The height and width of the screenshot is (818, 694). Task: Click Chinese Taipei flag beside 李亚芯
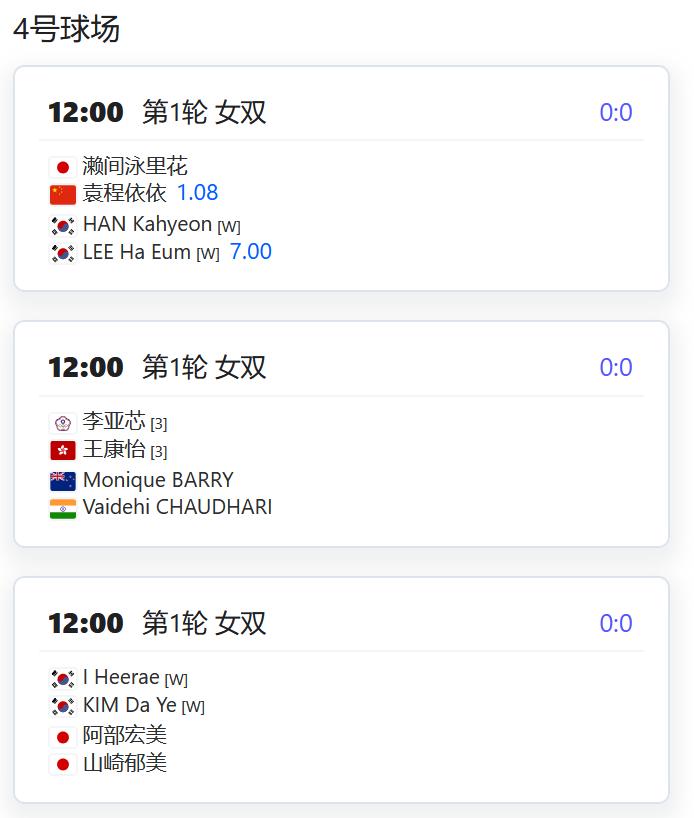point(63,423)
